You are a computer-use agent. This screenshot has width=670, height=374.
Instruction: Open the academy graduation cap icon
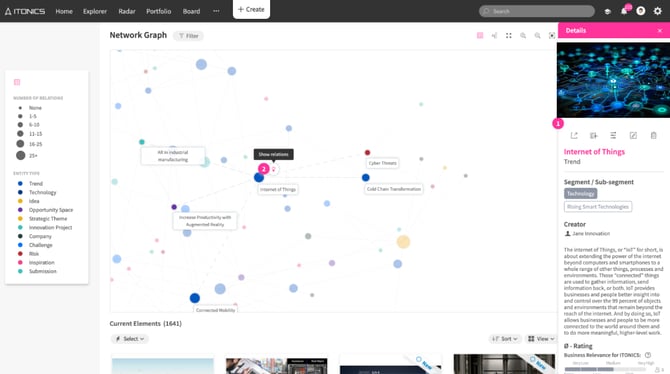point(608,12)
